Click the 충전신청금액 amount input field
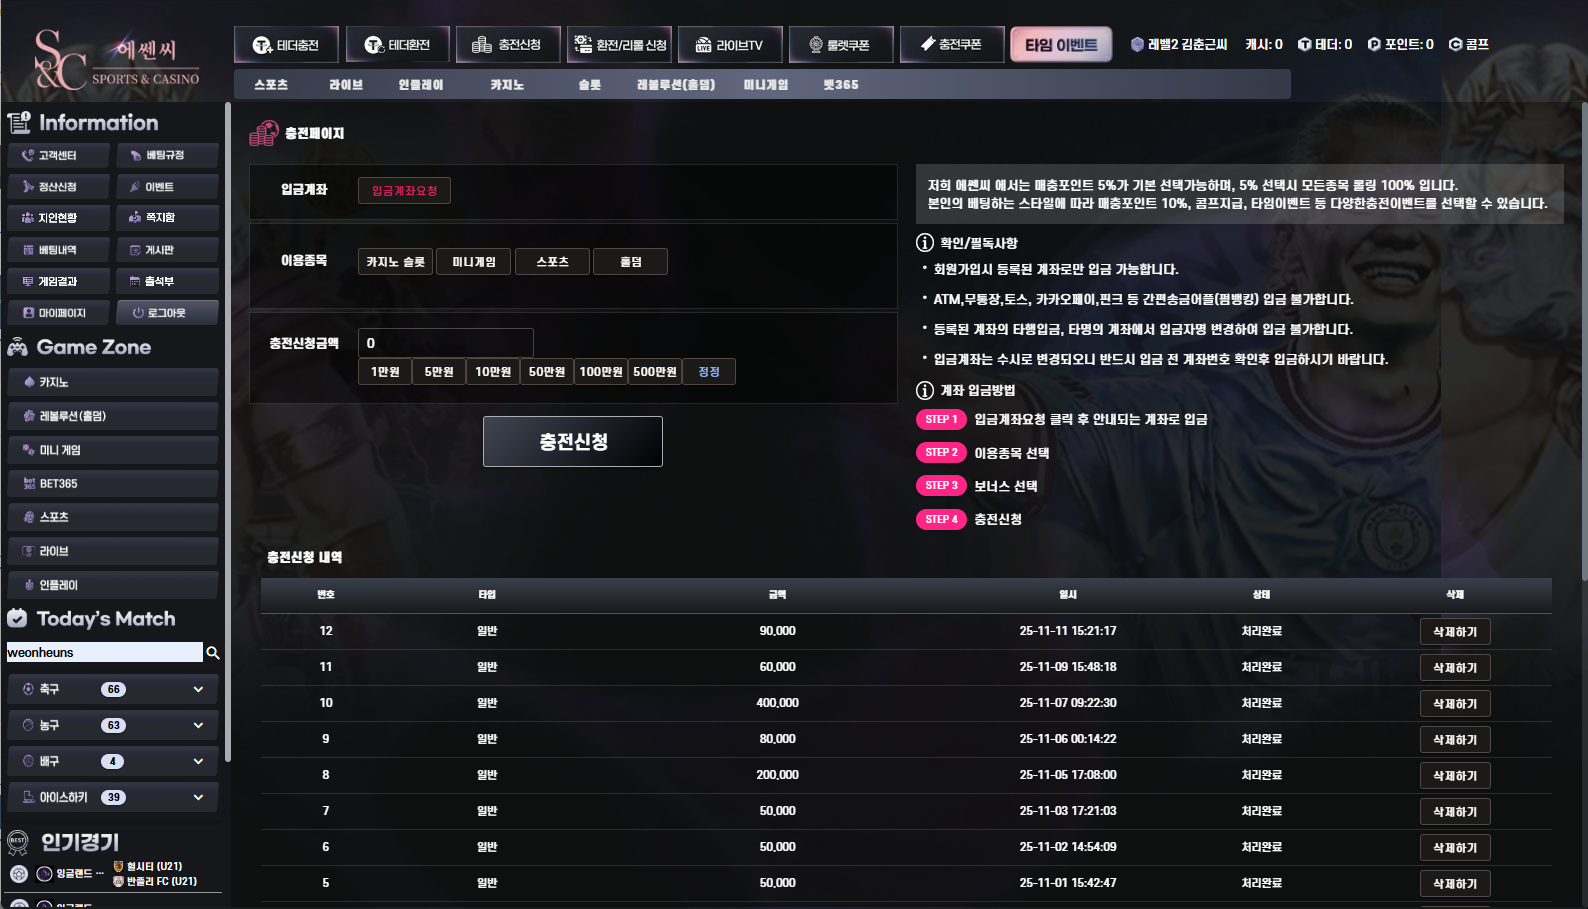Image resolution: width=1588 pixels, height=909 pixels. 445,343
